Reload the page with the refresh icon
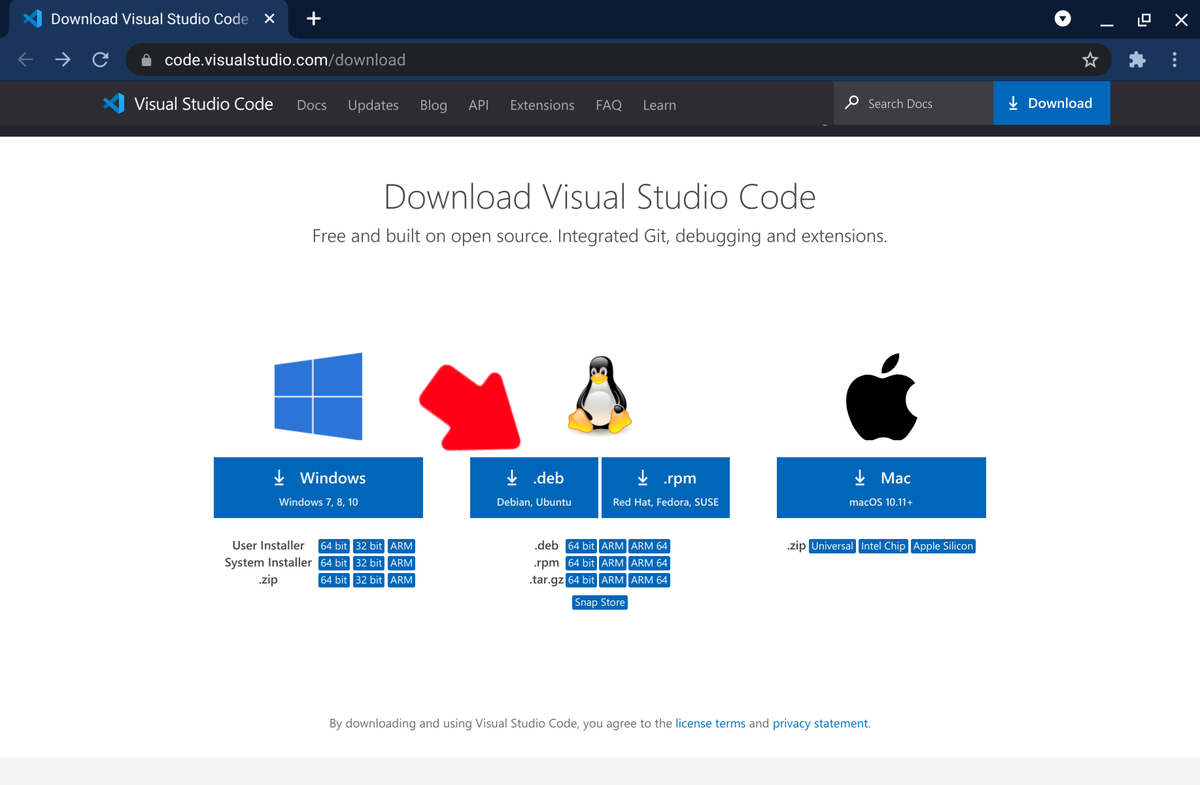Screen dimensions: 1200x785 (100, 60)
